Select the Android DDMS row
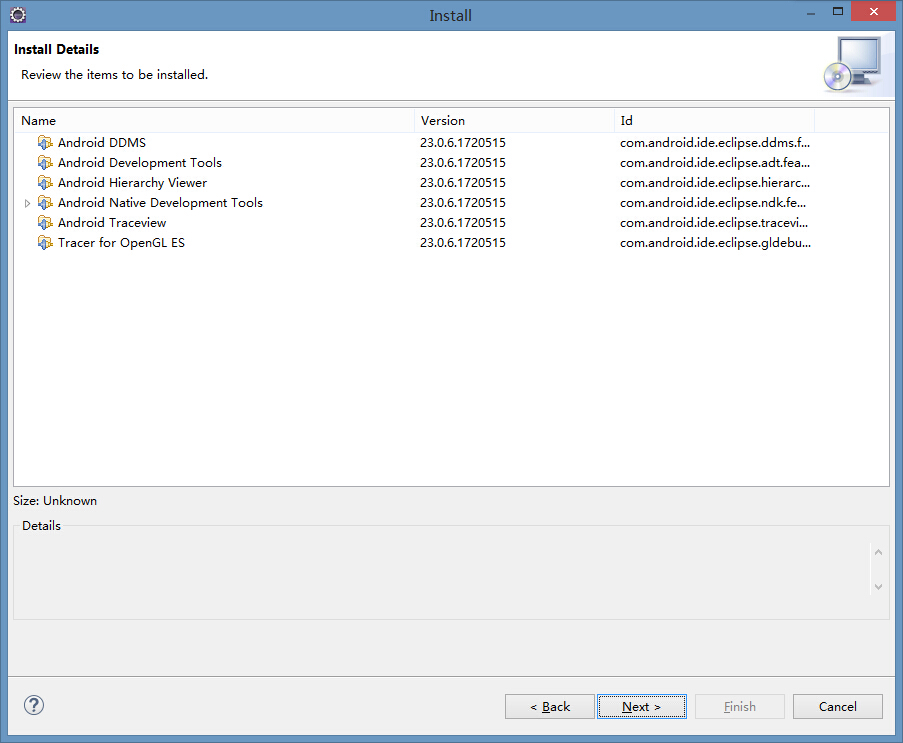Screen dimensions: 903x743 coord(451,142)
